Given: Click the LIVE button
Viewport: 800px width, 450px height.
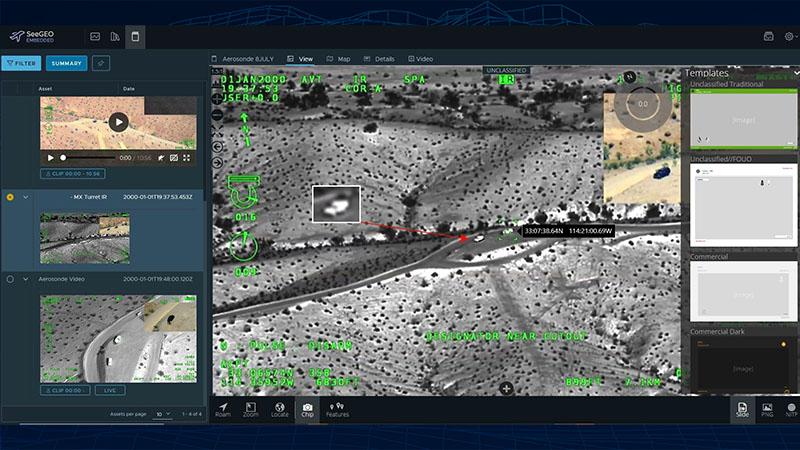Looking at the screenshot, I should click(110, 390).
